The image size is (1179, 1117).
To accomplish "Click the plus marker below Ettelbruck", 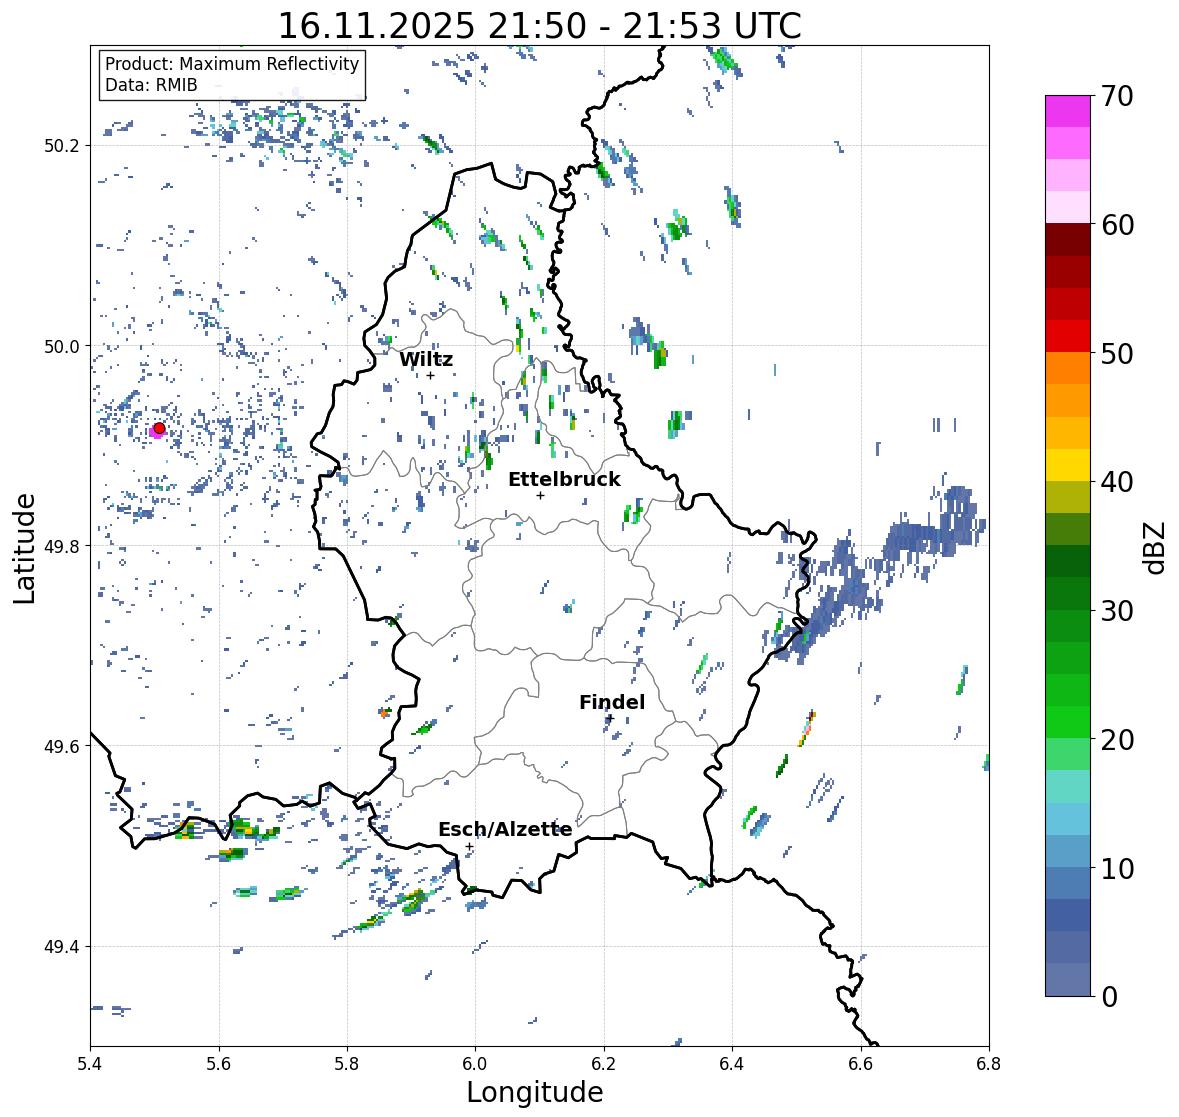I will click(x=540, y=495).
